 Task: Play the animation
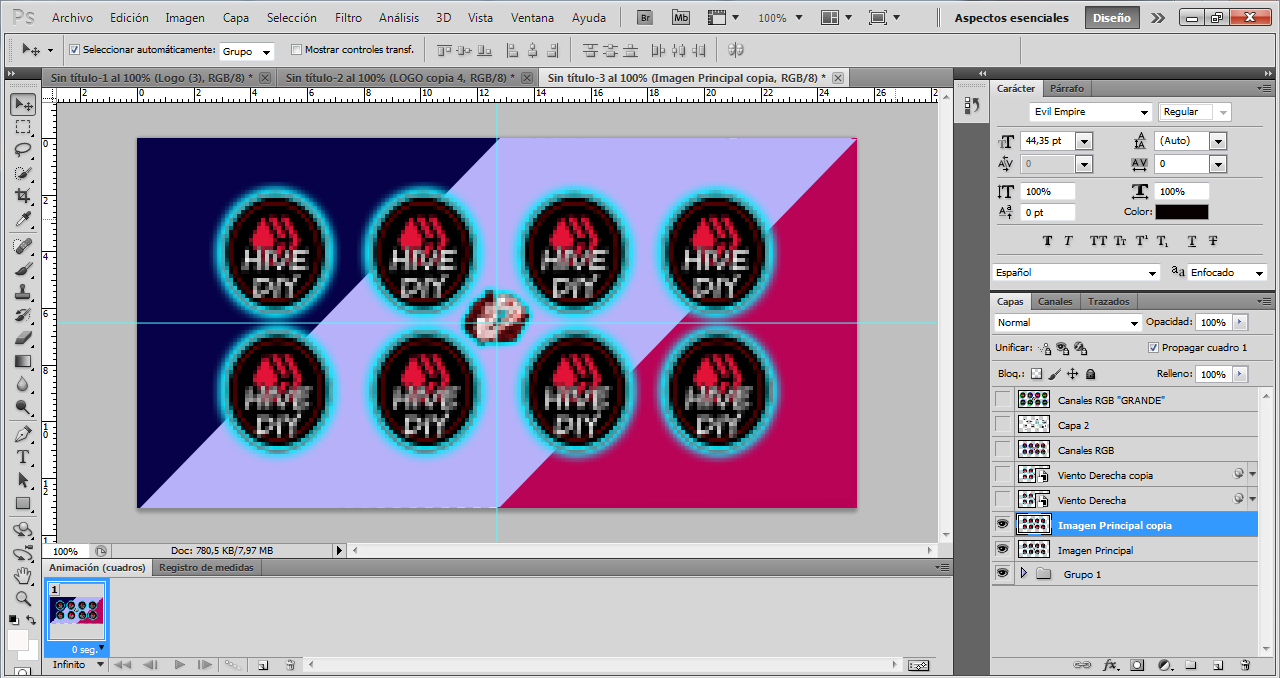[180, 664]
